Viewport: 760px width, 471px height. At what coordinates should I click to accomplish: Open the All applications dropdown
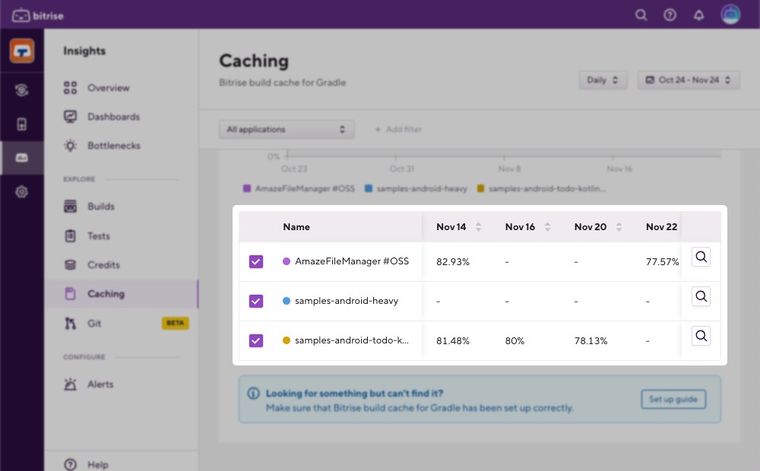click(x=286, y=129)
